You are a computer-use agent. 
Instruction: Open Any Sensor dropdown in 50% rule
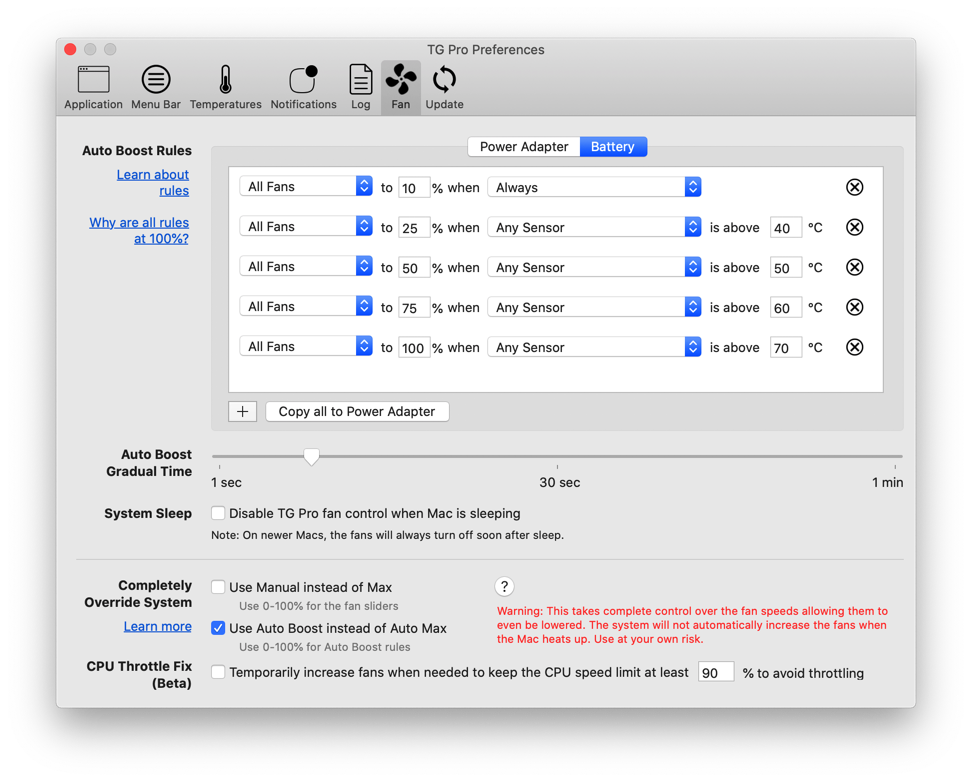(594, 267)
